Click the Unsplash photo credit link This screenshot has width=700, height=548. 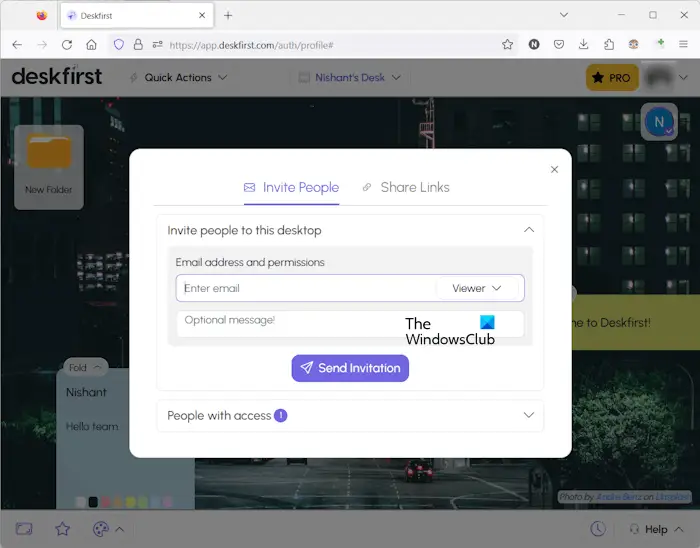click(673, 497)
